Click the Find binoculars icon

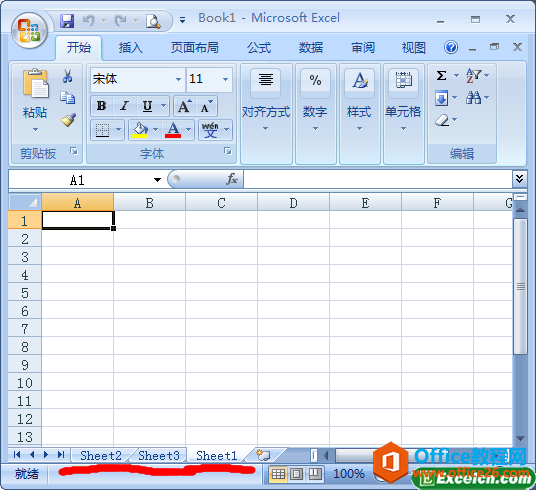473,98
